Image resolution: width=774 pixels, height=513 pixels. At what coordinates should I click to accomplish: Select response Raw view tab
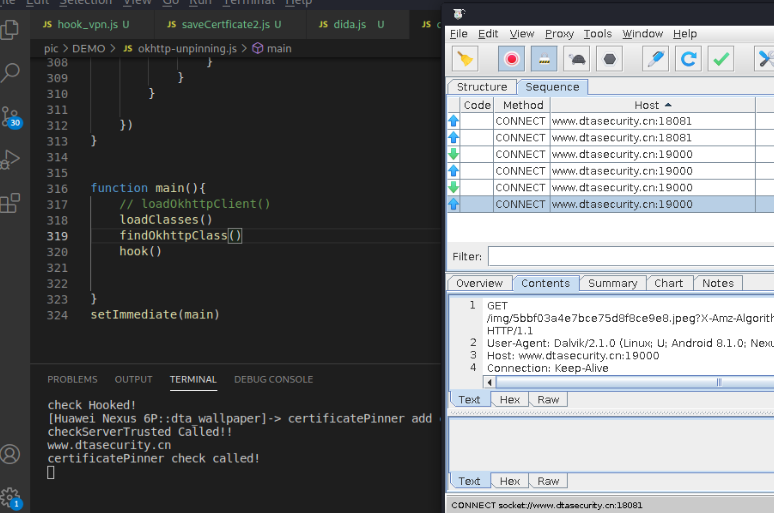[x=548, y=481]
